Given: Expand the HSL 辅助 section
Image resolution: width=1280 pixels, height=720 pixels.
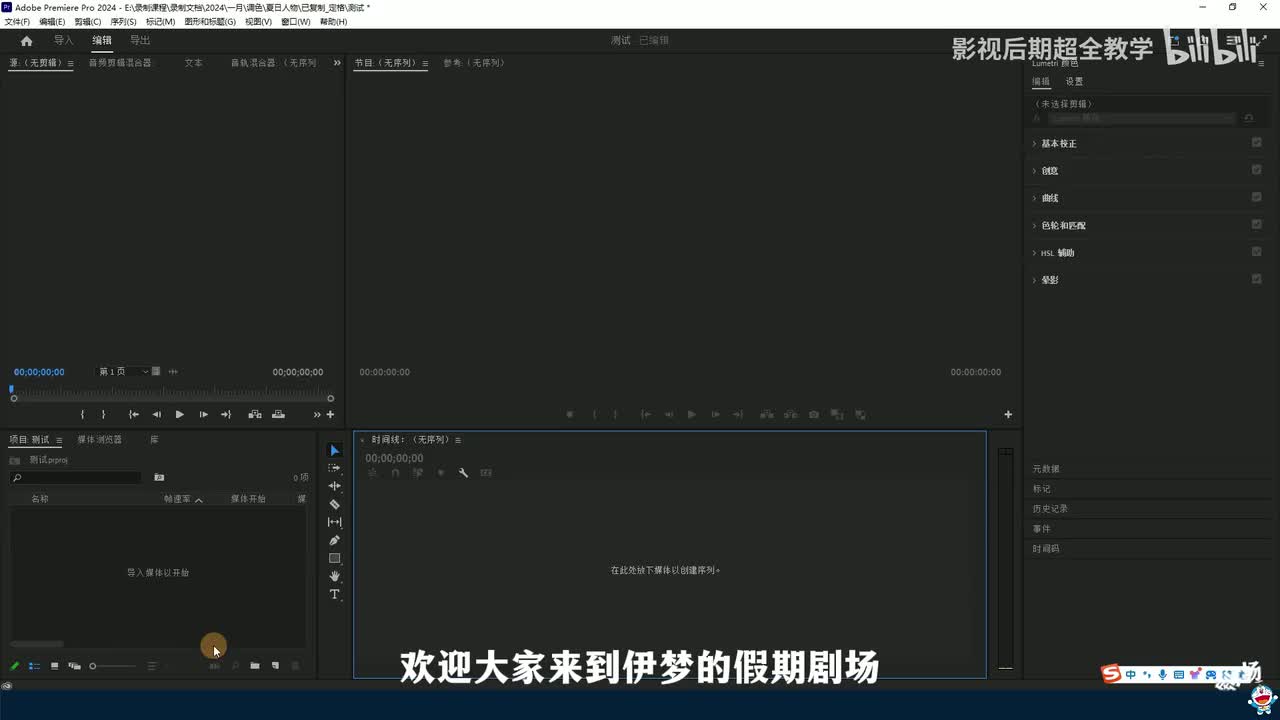Looking at the screenshot, I should tap(1034, 253).
